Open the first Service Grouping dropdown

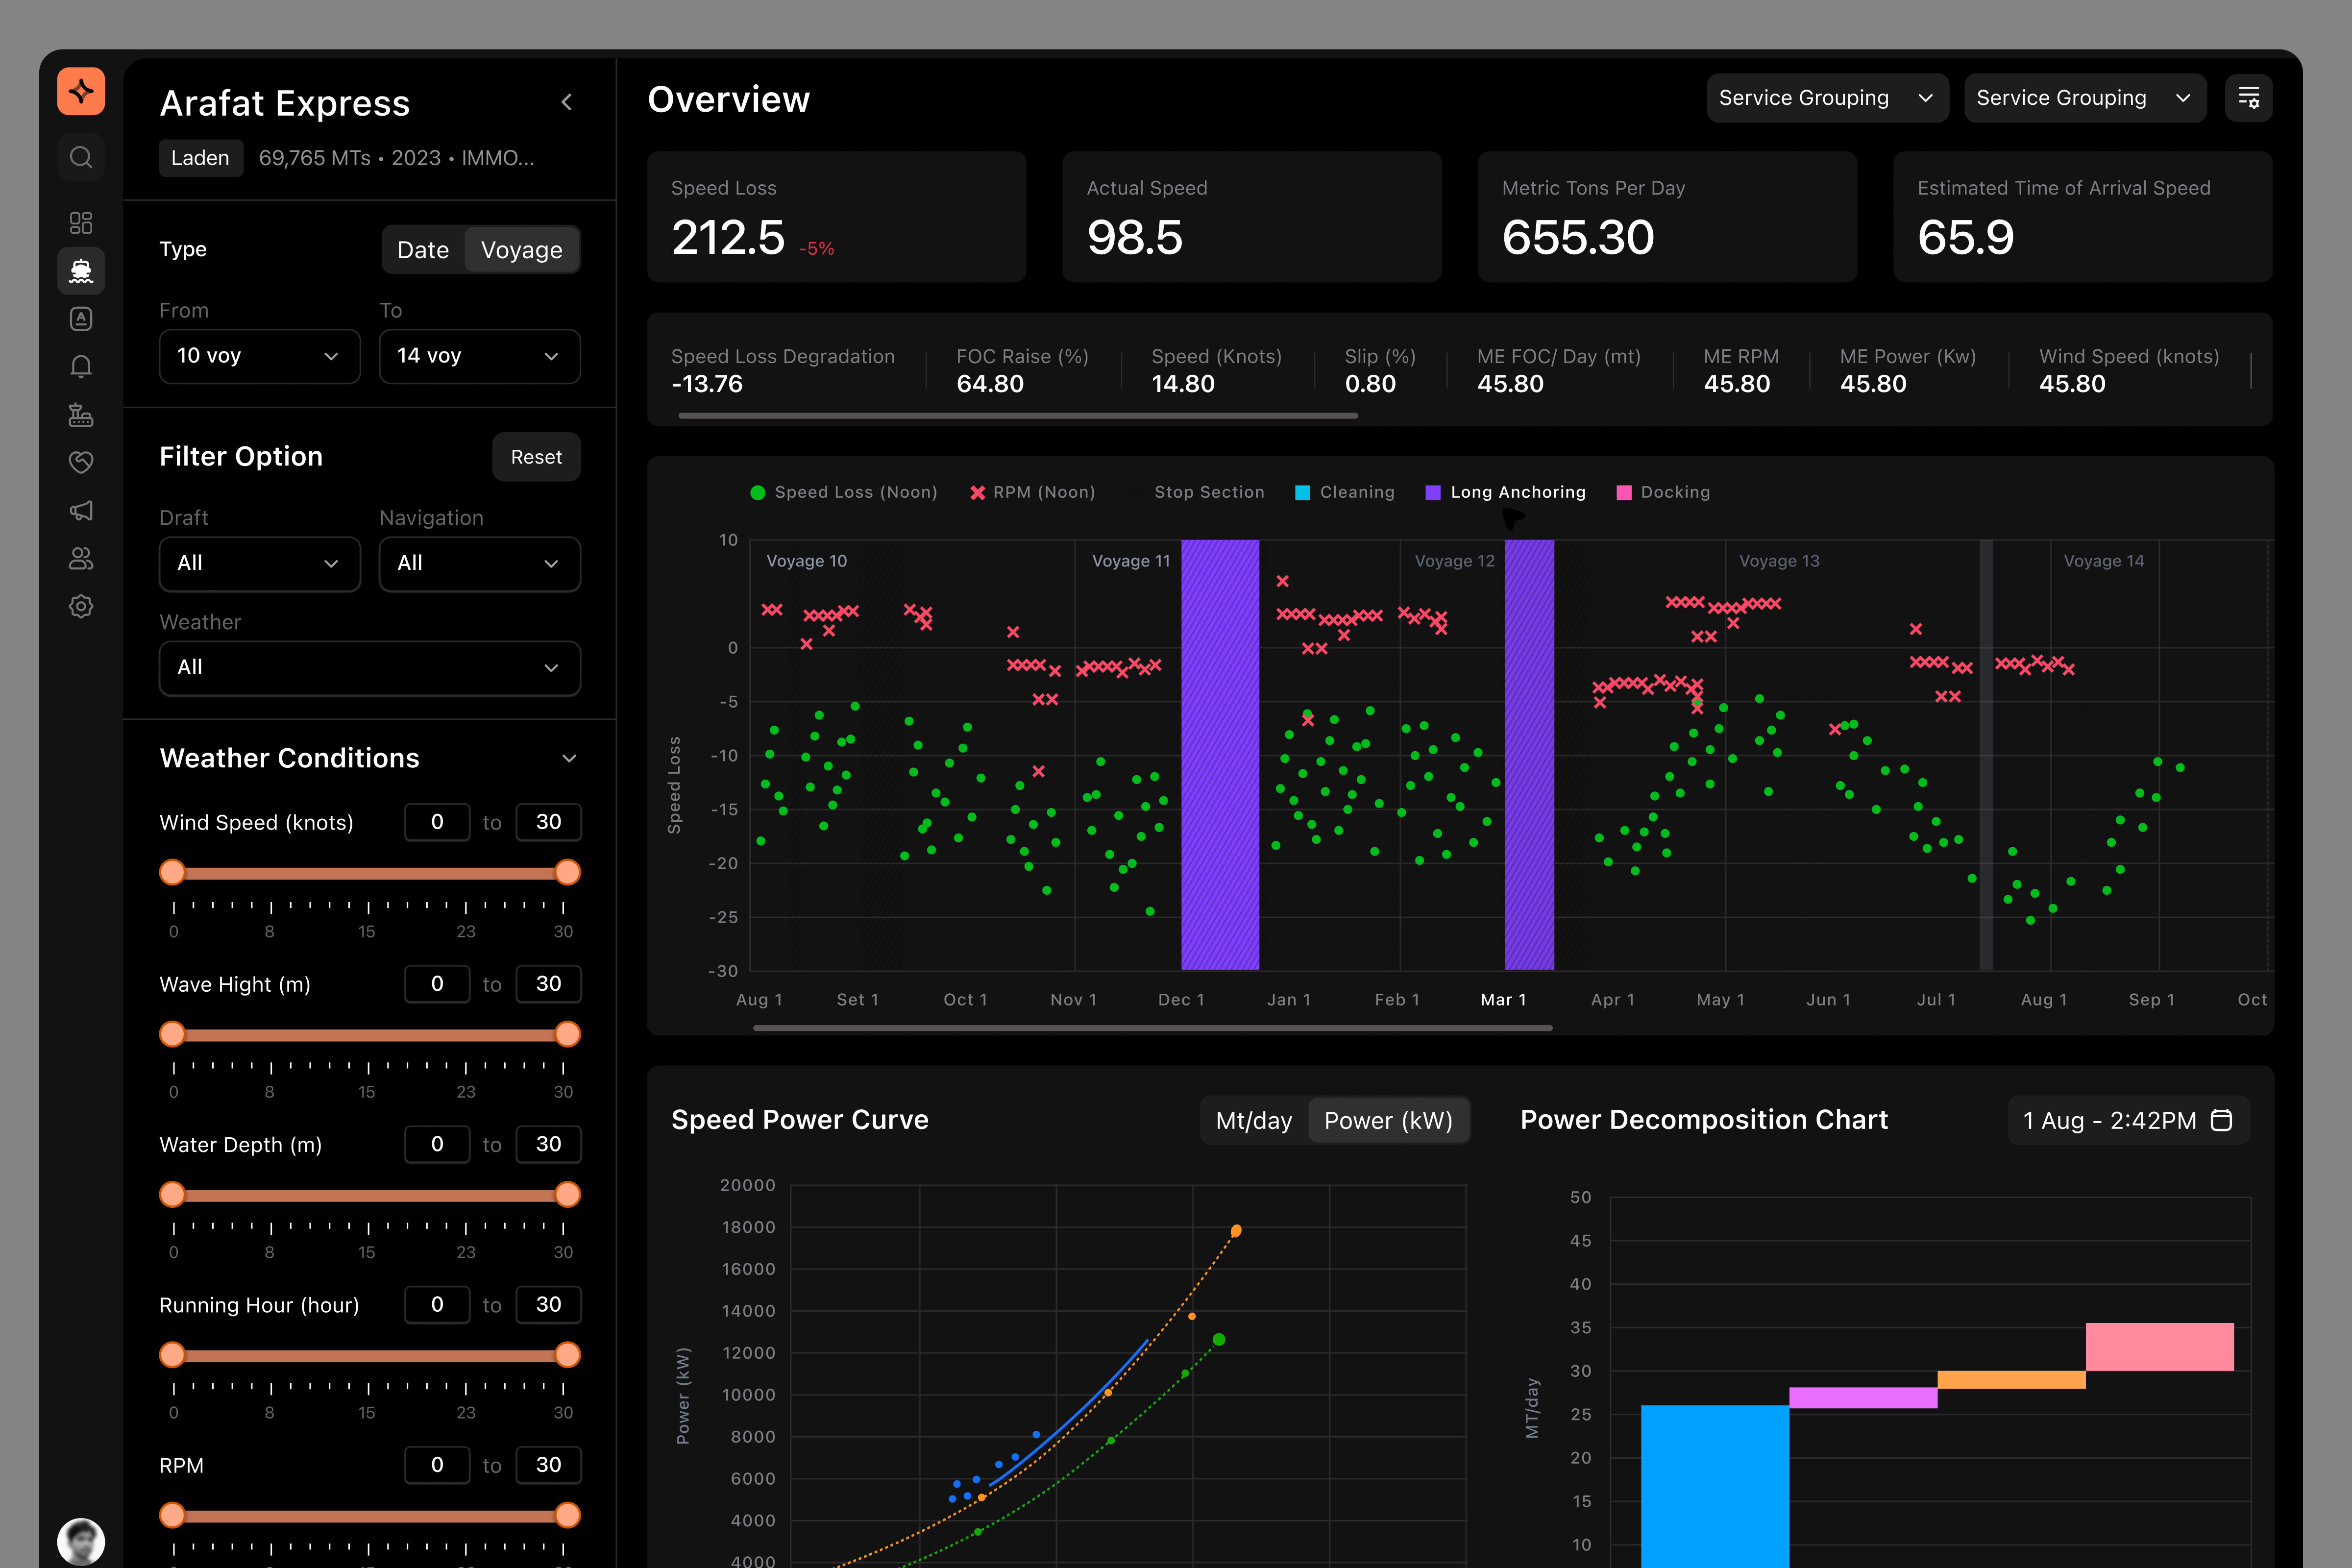1827,98
